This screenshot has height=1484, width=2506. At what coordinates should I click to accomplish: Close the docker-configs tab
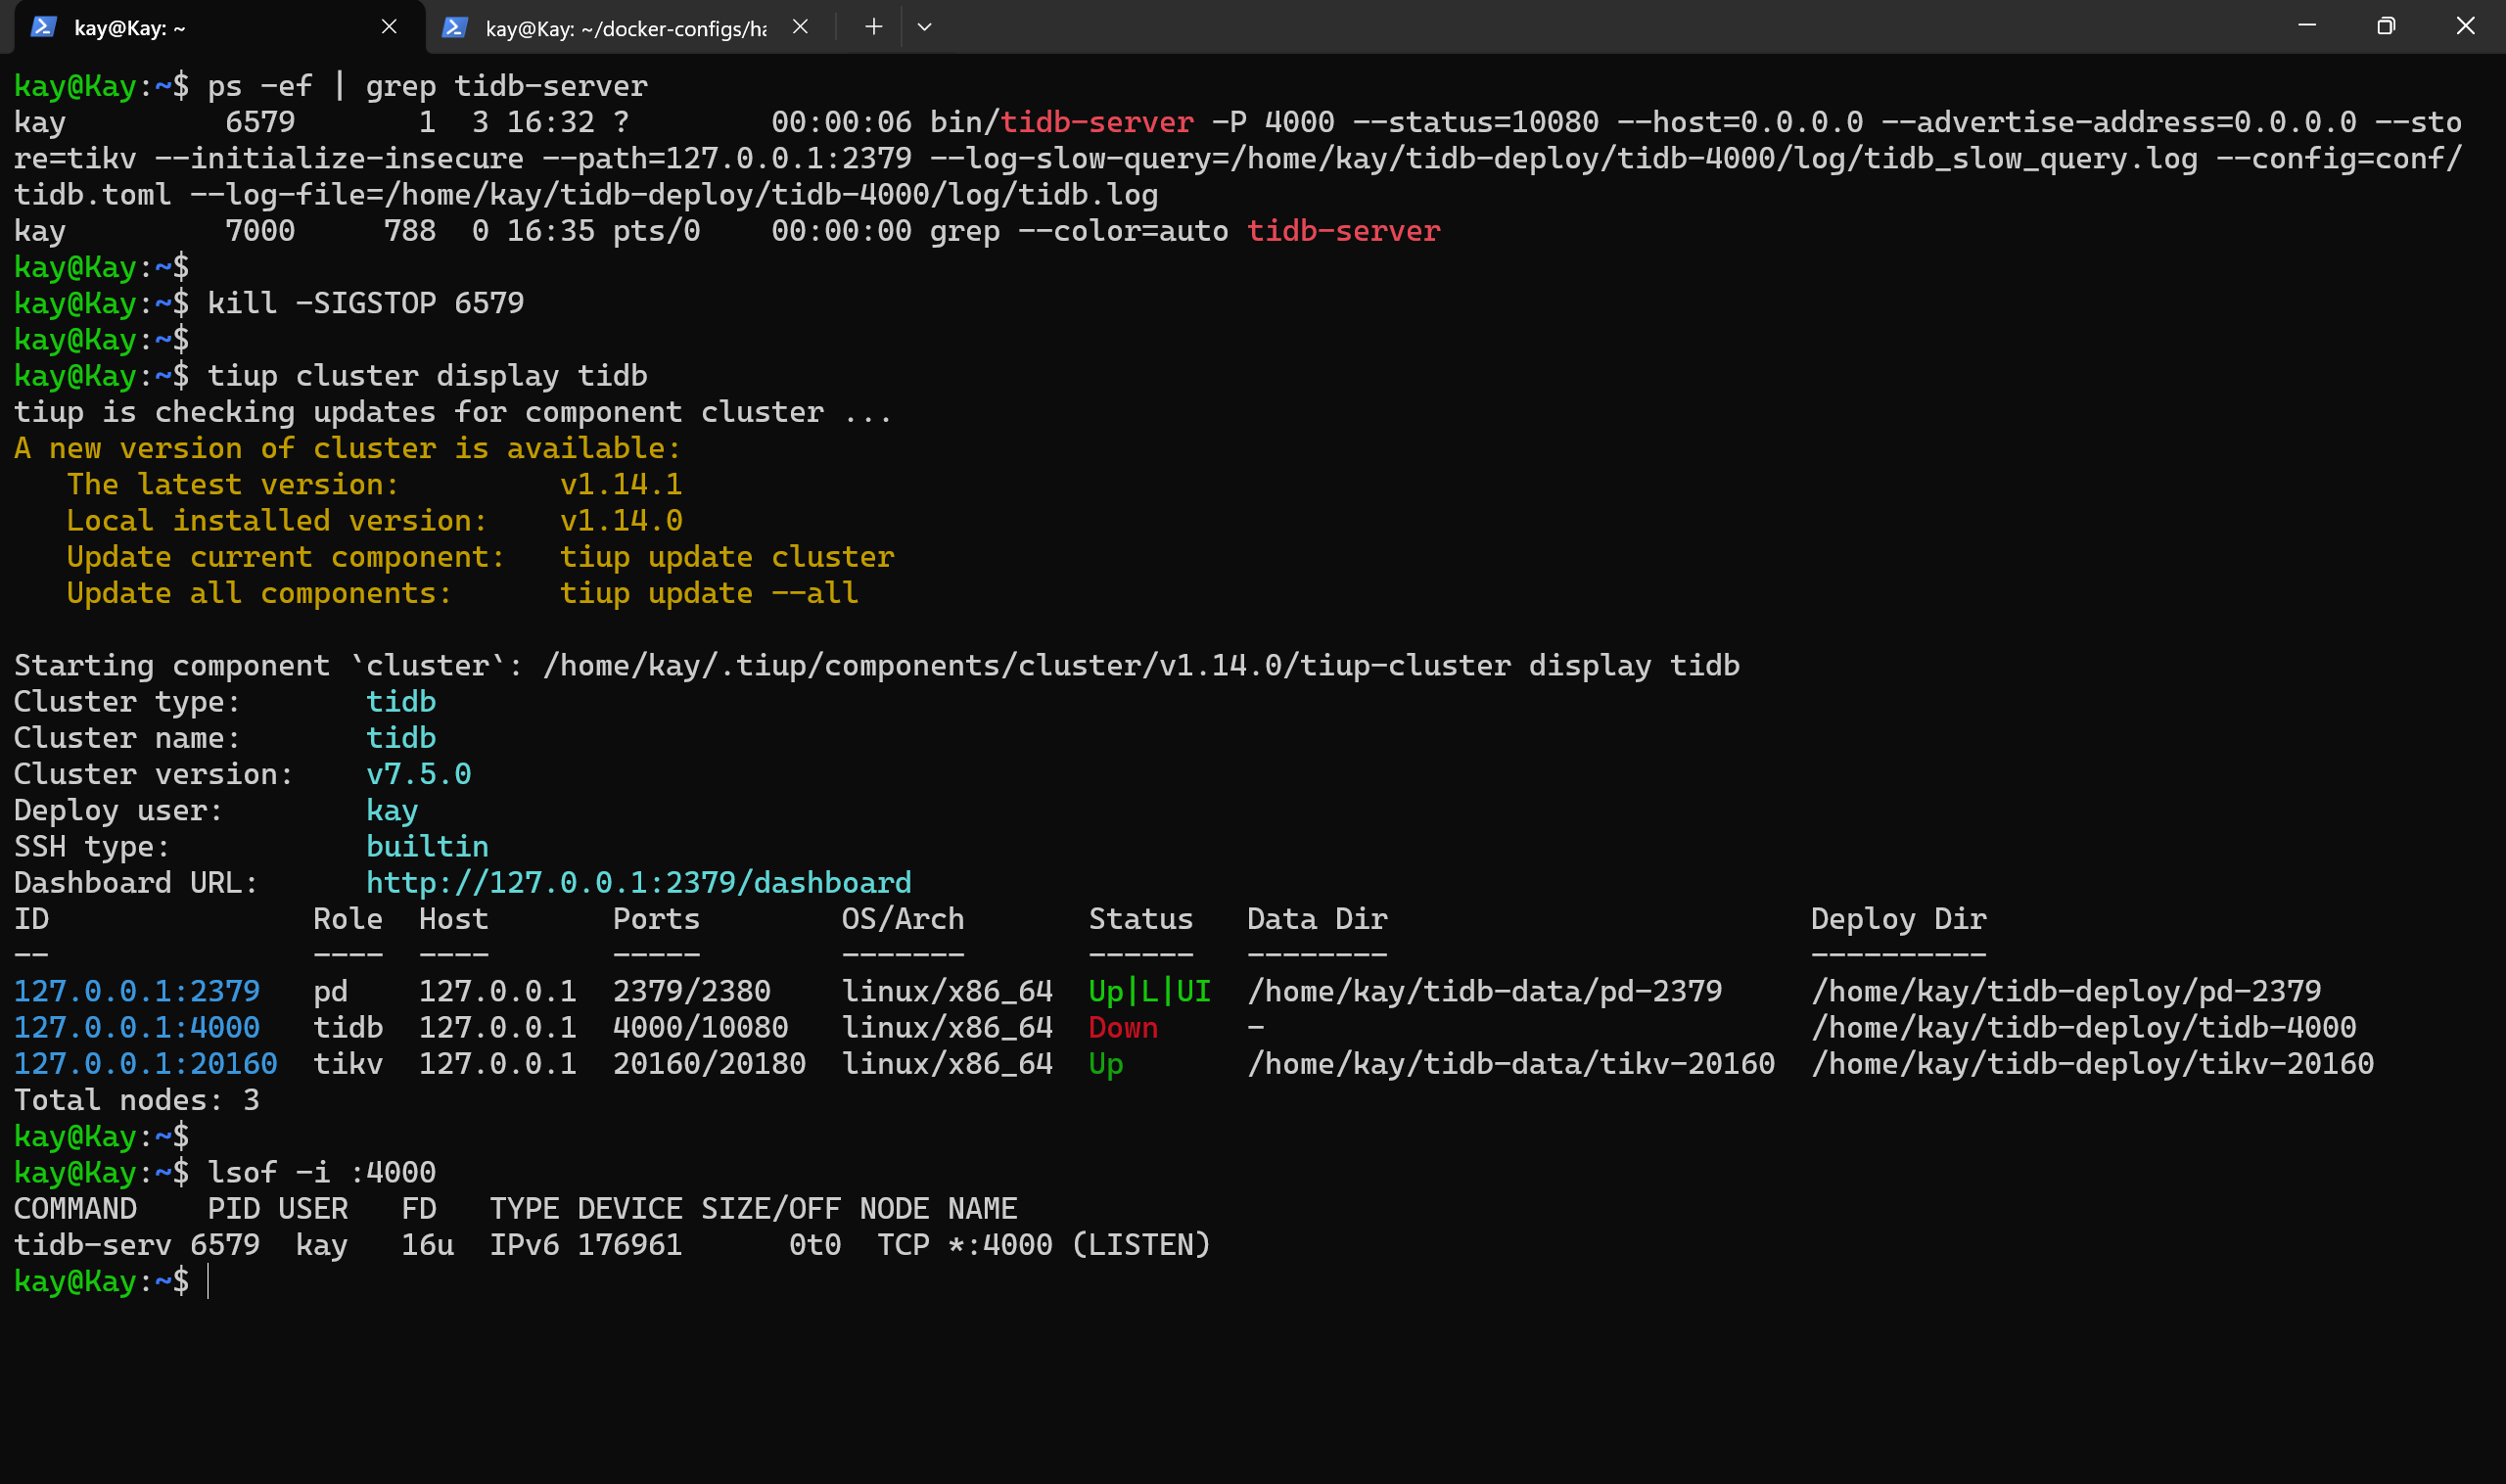800,27
